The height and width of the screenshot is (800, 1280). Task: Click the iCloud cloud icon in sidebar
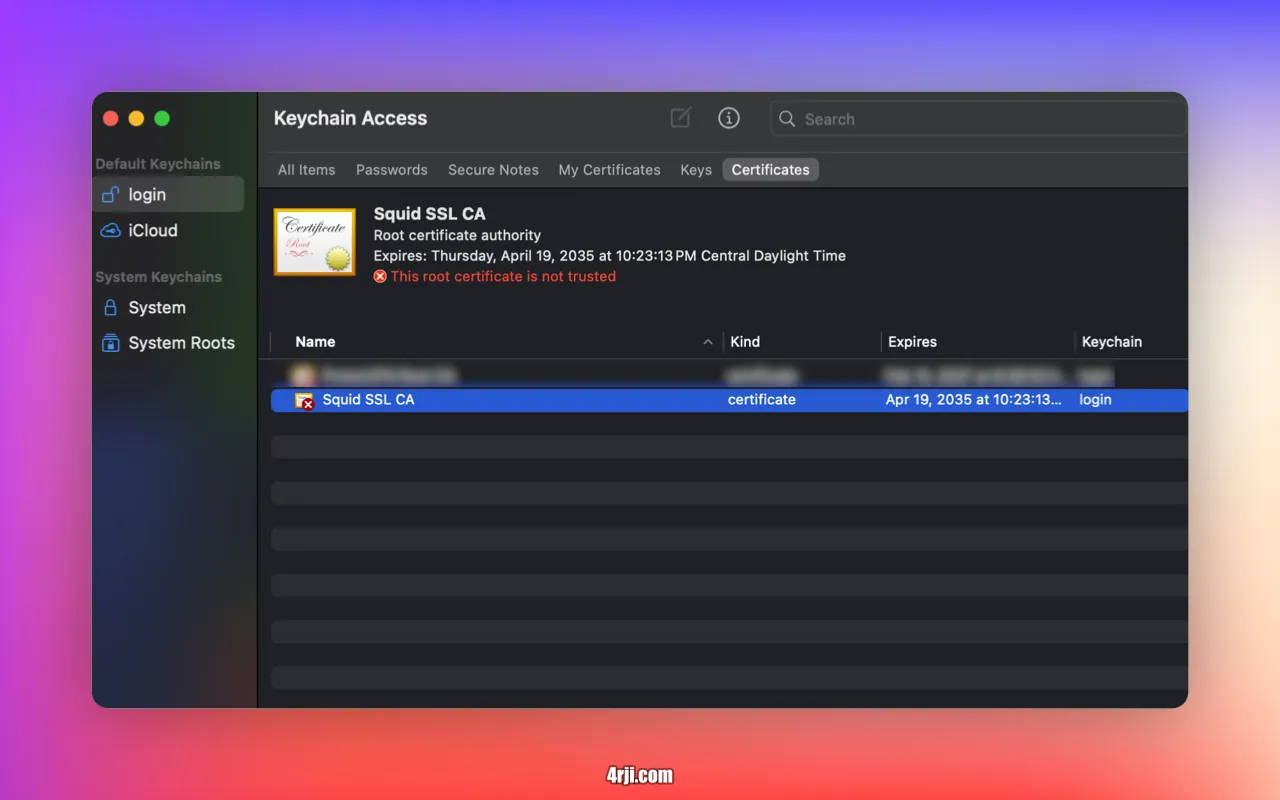(110, 230)
